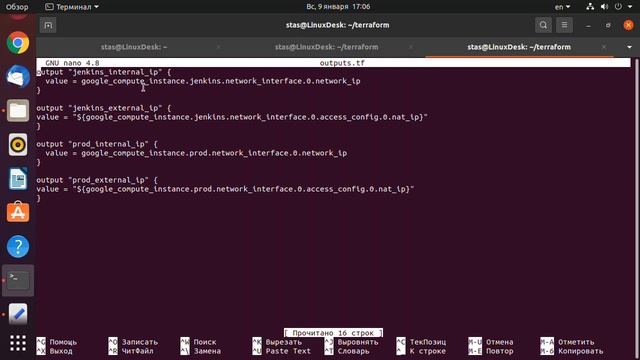Click the GNU nano 4.8 version label
The image size is (640, 360).
72,63
